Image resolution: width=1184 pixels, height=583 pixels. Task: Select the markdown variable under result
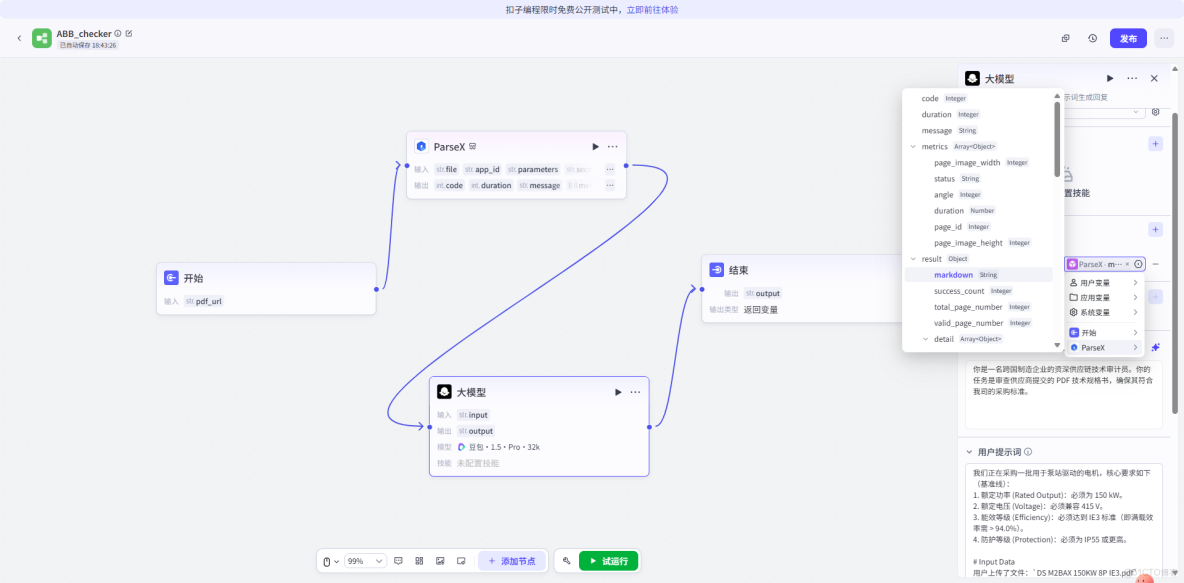[953, 274]
